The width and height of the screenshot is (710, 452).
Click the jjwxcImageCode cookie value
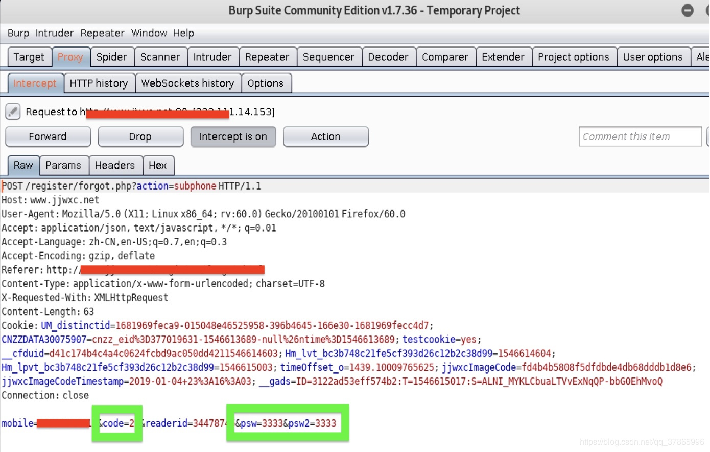[606, 367]
